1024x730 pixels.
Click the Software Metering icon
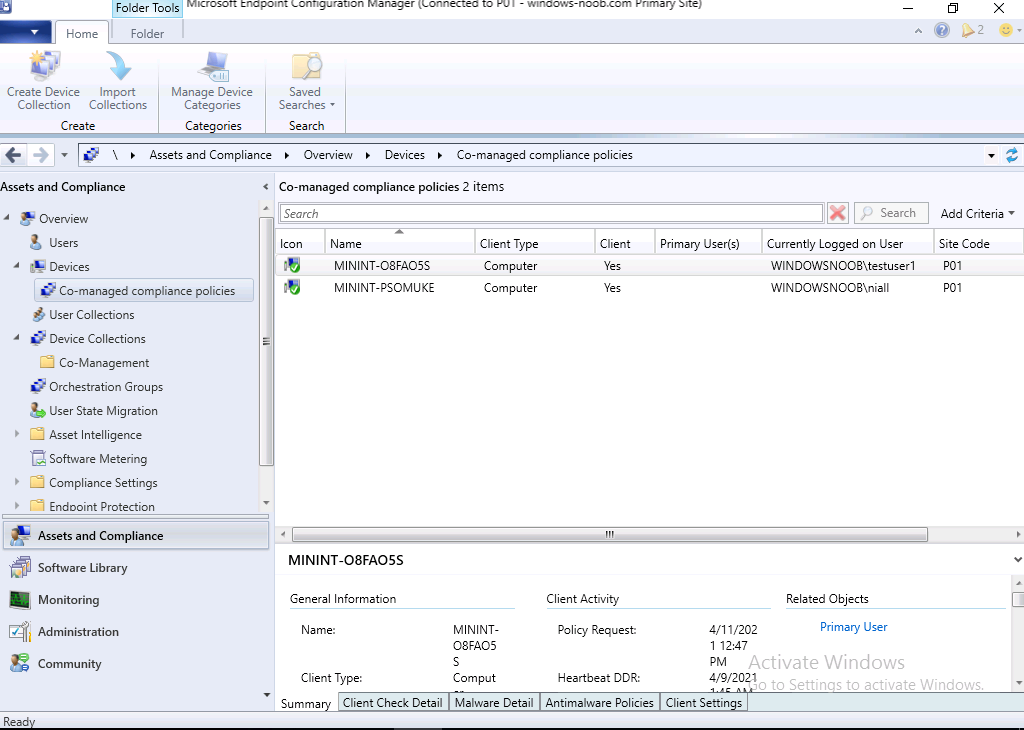click(39, 458)
